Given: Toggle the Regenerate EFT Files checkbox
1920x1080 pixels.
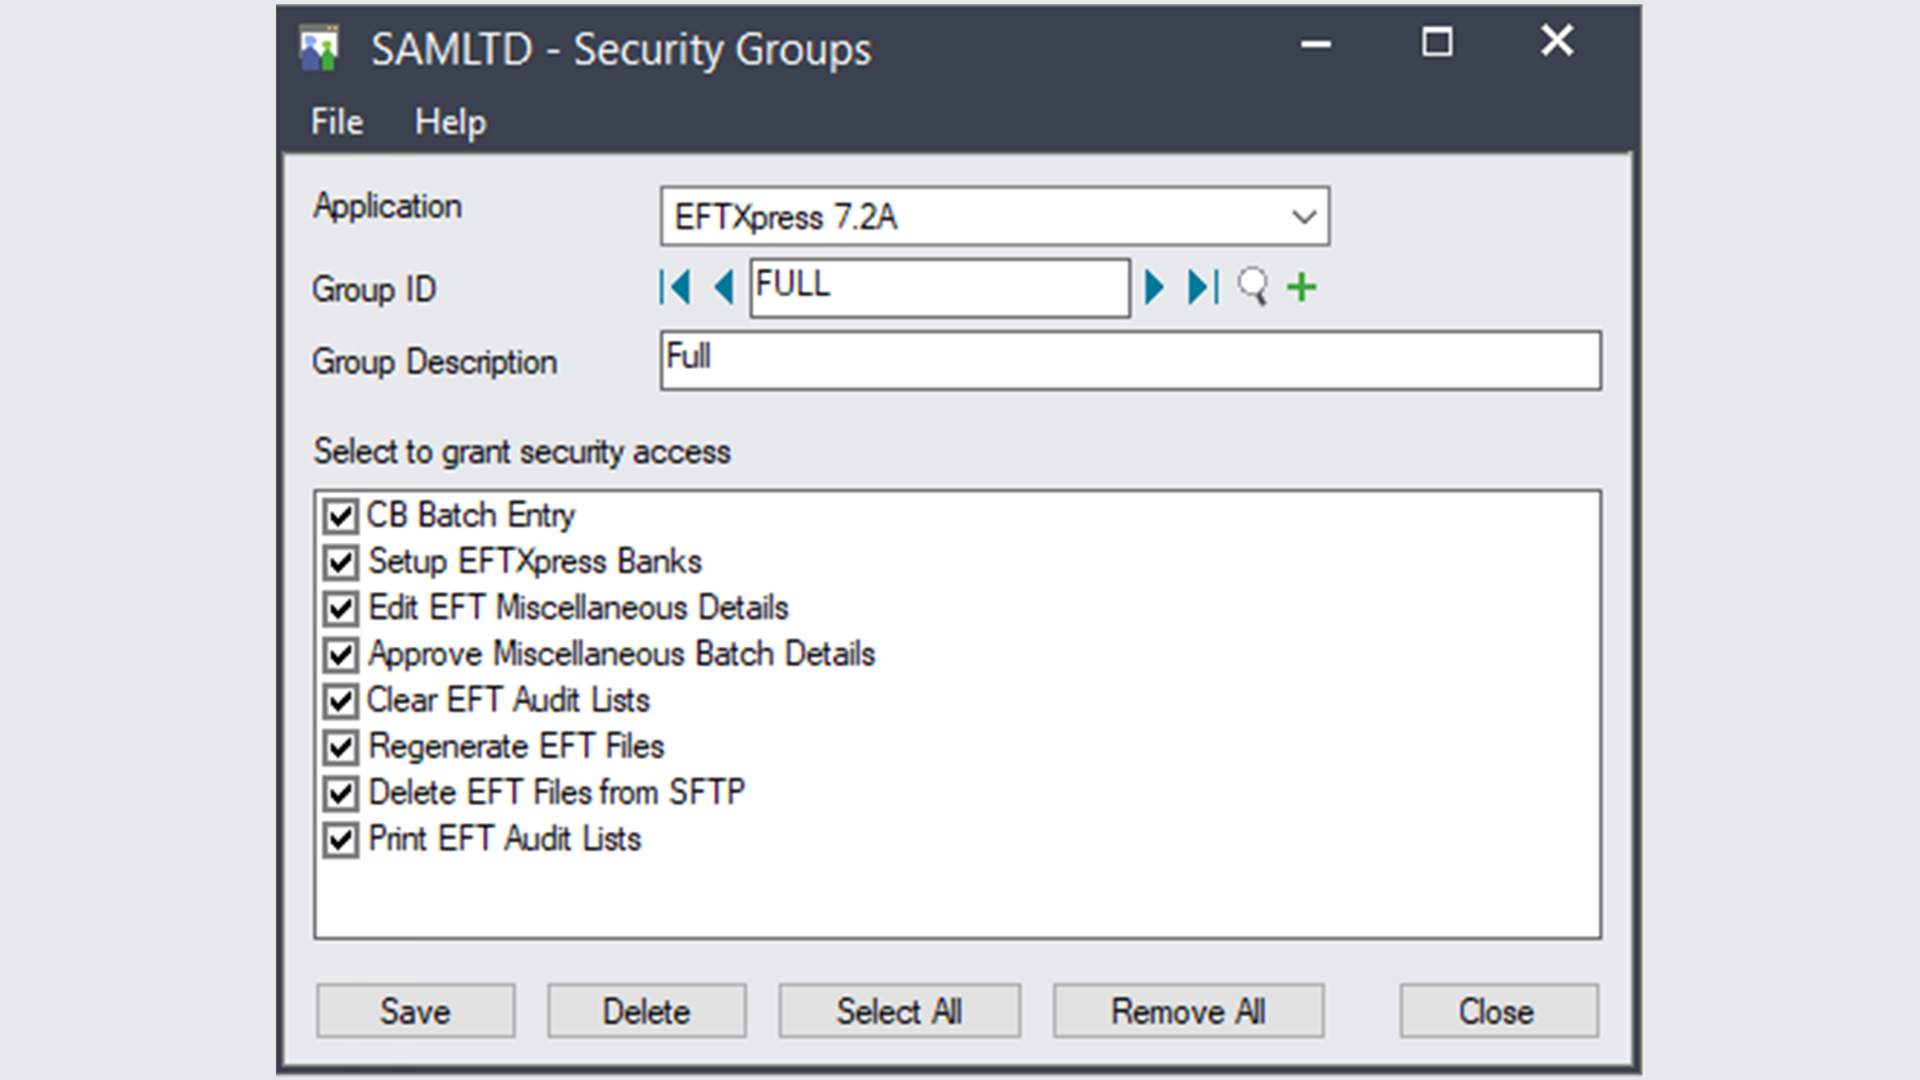Looking at the screenshot, I should (339, 746).
